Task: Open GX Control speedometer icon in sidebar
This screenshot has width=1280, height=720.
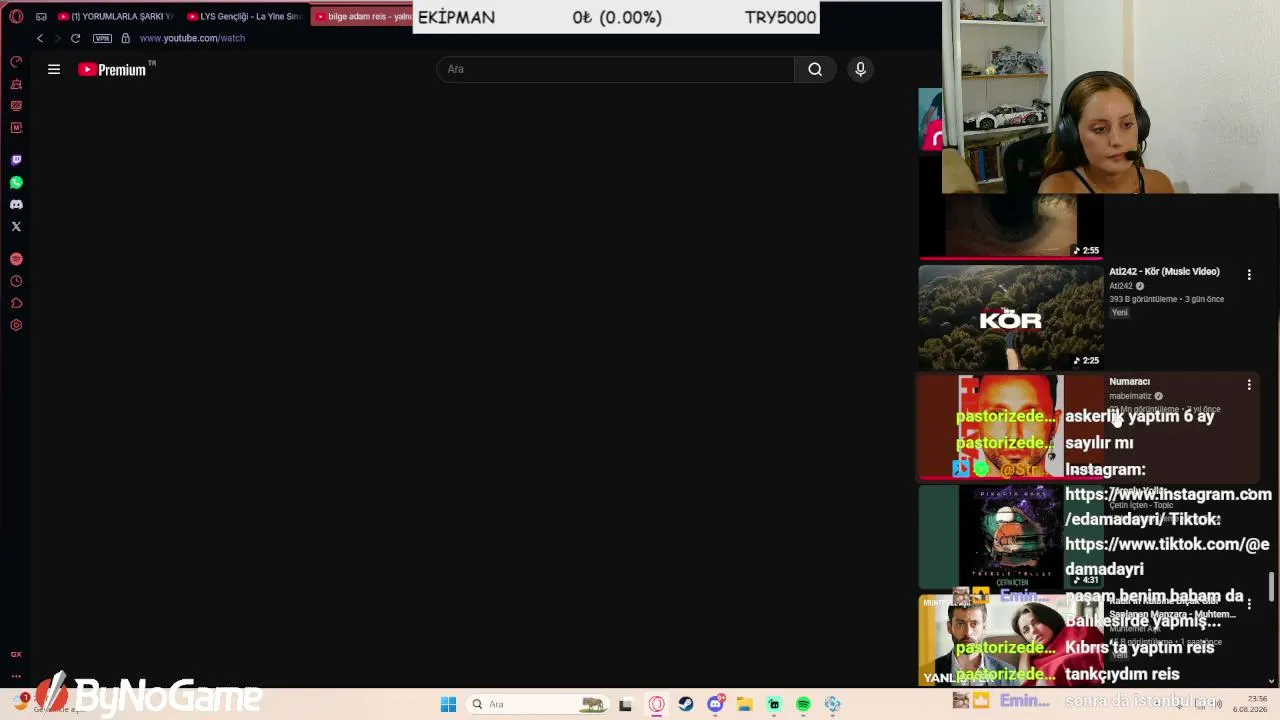Action: (x=16, y=62)
